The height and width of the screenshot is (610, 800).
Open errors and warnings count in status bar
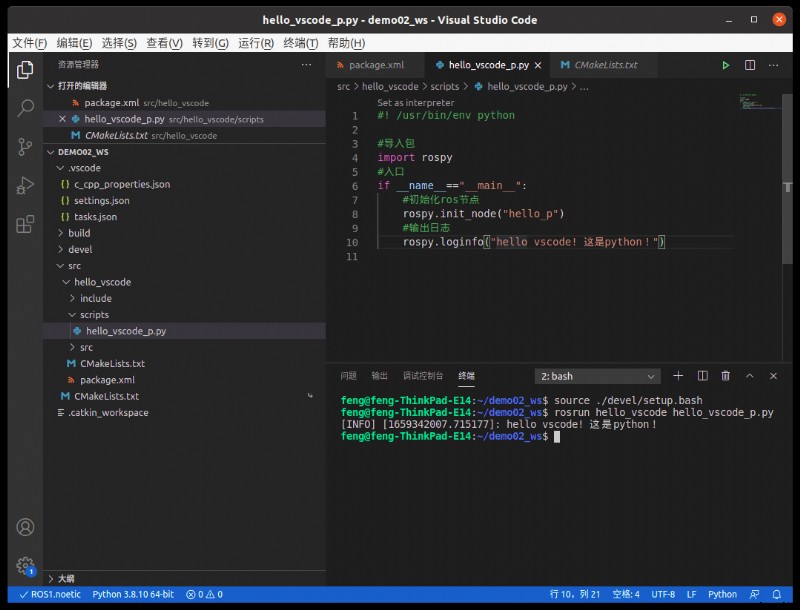(204, 594)
